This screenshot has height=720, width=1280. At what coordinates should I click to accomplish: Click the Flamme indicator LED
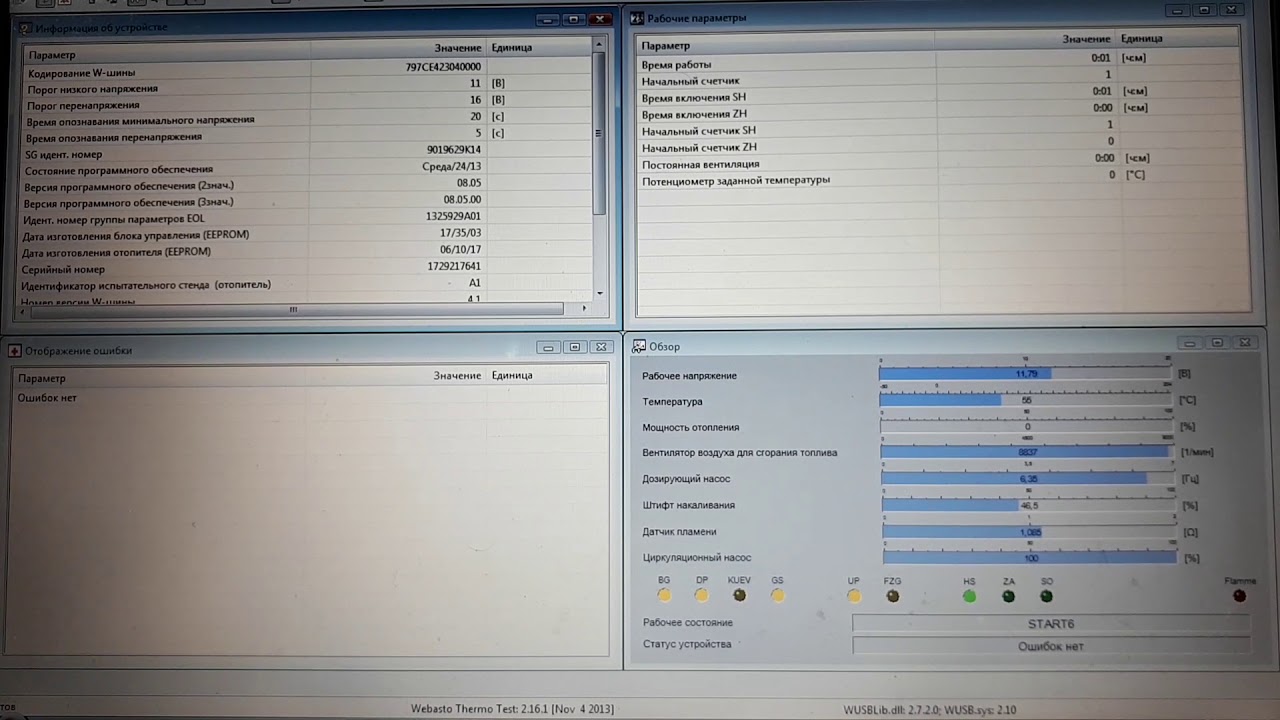point(1239,596)
